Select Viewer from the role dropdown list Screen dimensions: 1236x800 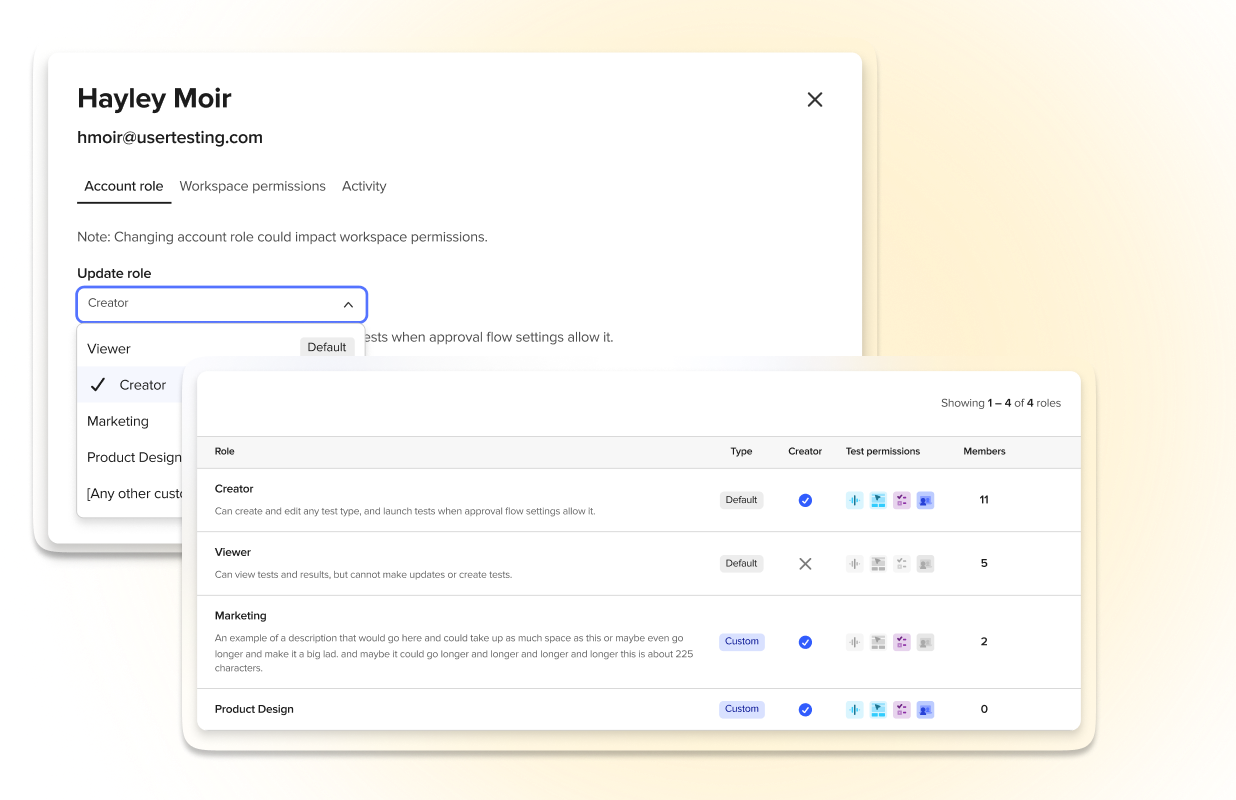pos(108,348)
